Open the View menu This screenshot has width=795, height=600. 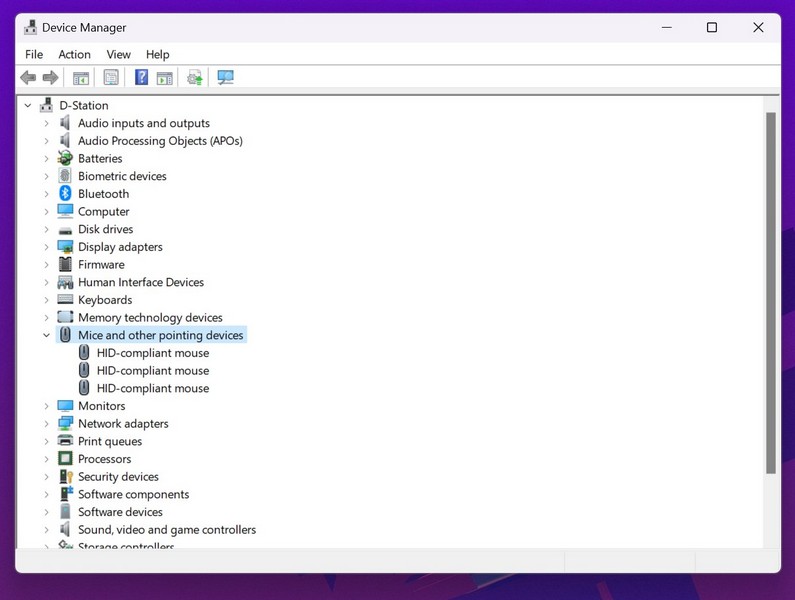point(118,55)
